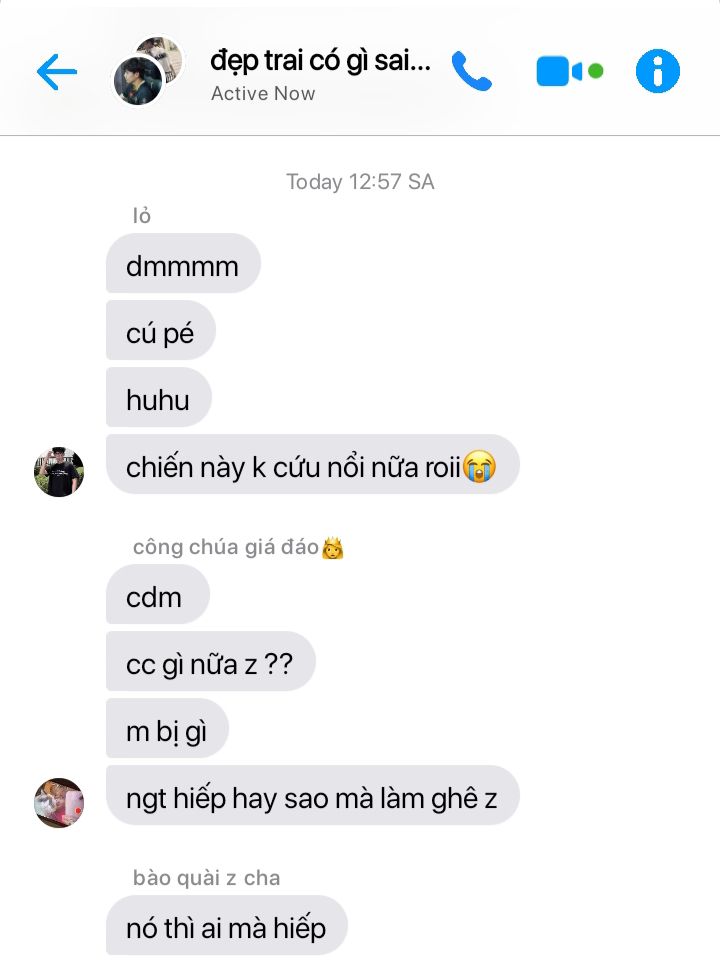The width and height of the screenshot is (720, 960).
Task: Tap avatar of công chúa giá đáo
Action: 59,803
